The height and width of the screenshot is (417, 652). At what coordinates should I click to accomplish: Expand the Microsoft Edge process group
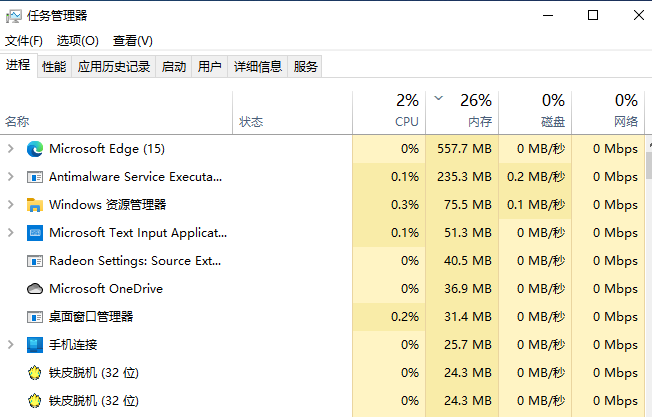[x=10, y=149]
